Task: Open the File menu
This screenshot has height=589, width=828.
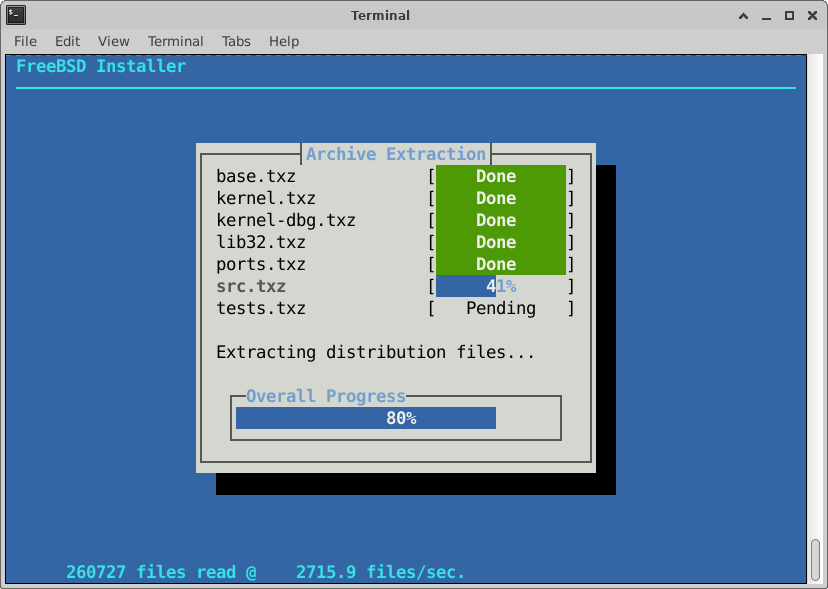Action: coord(25,41)
